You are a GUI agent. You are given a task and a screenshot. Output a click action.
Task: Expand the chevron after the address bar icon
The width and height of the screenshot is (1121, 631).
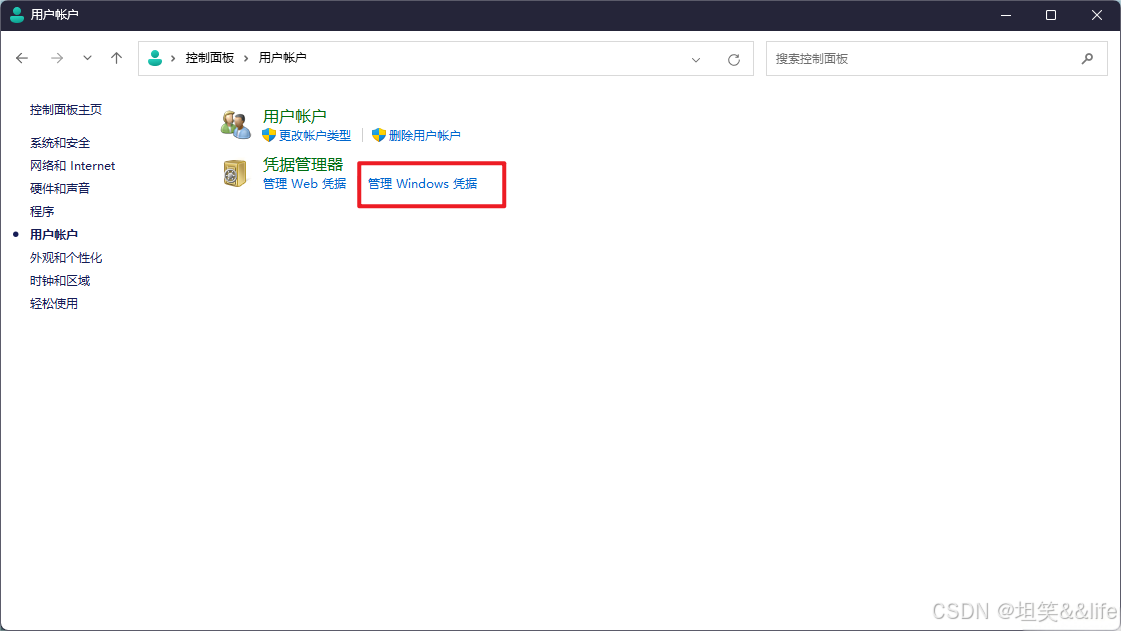173,58
